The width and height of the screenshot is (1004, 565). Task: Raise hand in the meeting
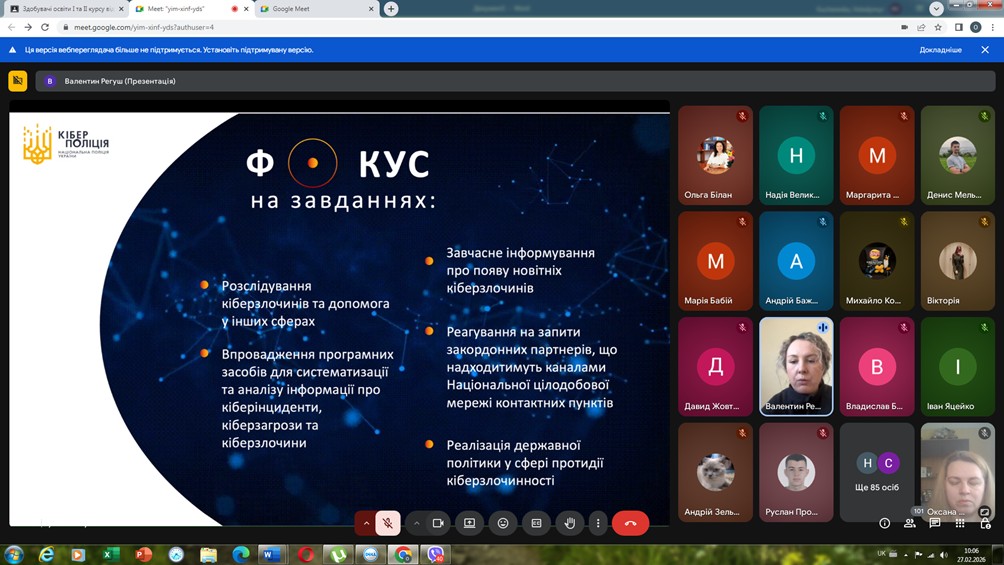(x=569, y=523)
